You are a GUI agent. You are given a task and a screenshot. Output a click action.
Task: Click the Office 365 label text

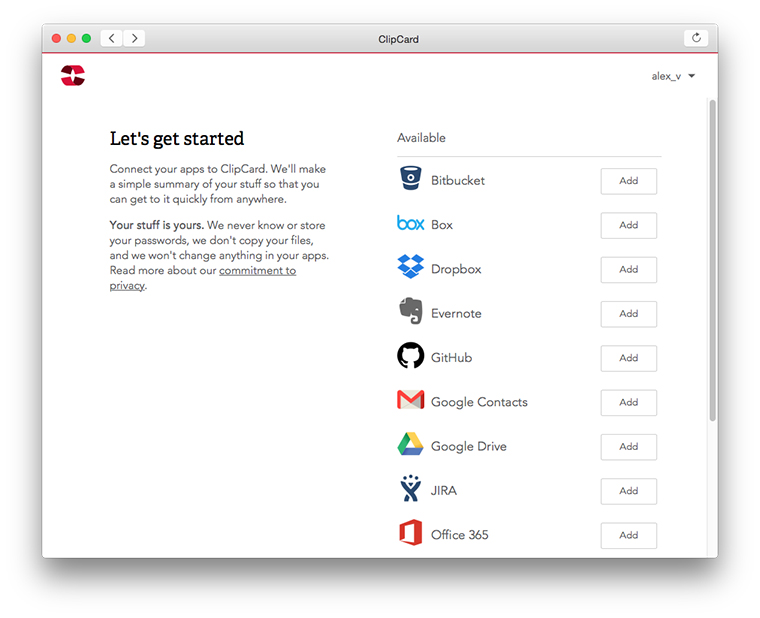coord(459,535)
